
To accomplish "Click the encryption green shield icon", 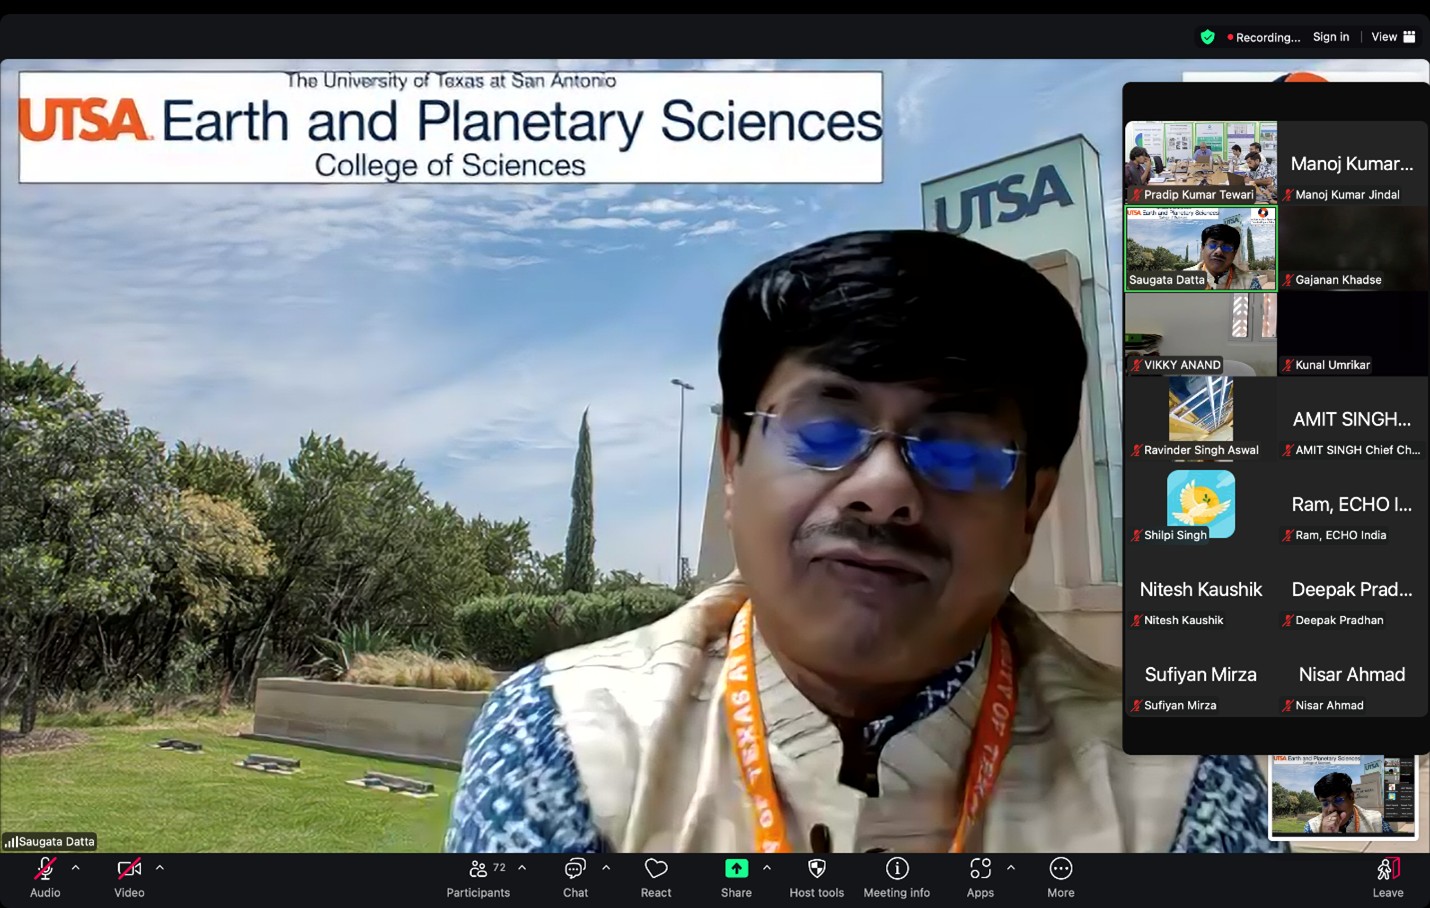I will [x=1207, y=37].
